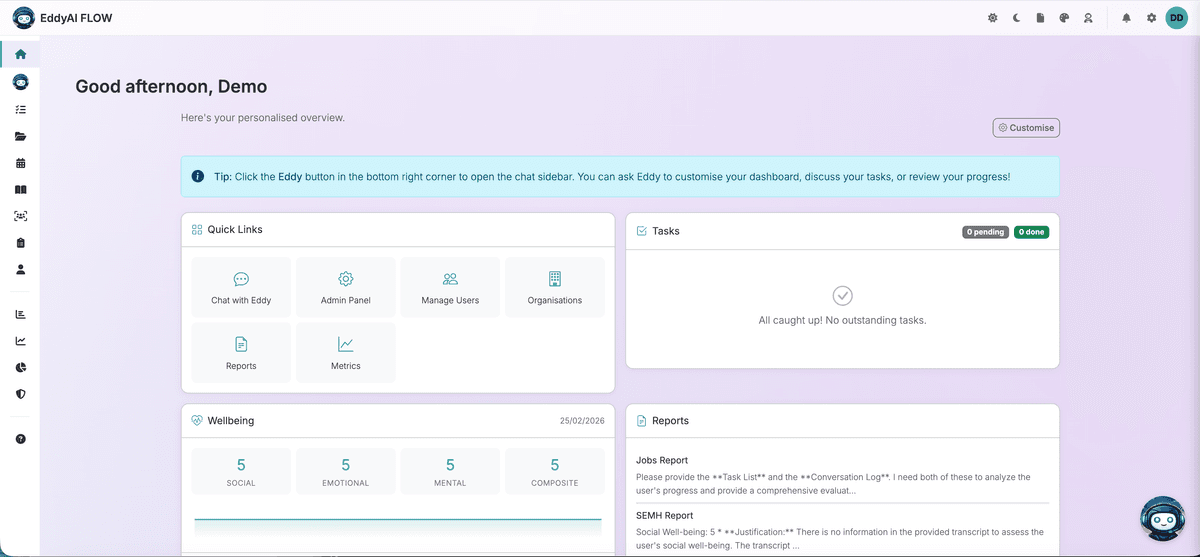
Task: Click the Mental wellbeing score tile
Action: point(450,472)
